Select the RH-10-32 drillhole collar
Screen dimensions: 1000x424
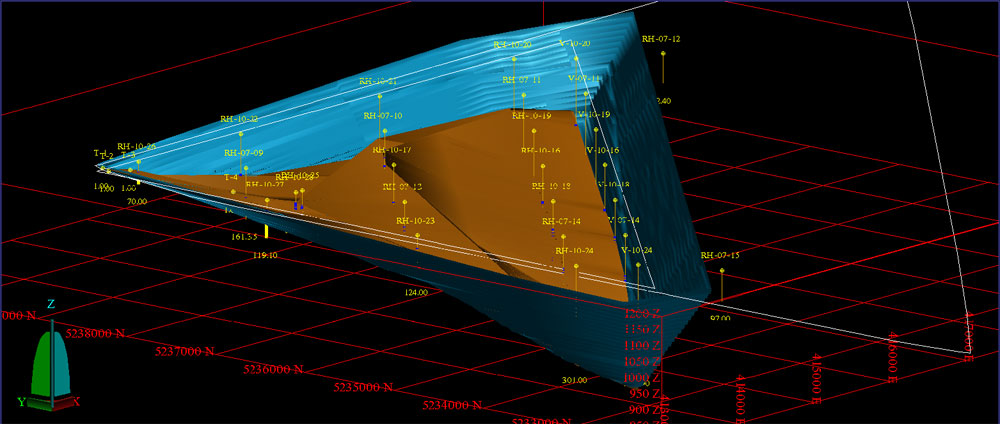coord(239,120)
